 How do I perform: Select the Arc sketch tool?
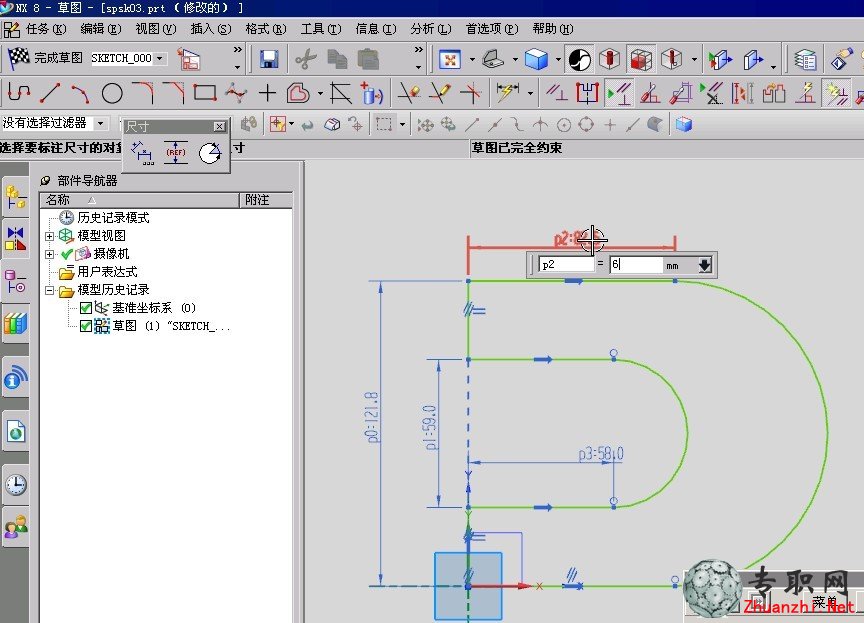tap(80, 93)
